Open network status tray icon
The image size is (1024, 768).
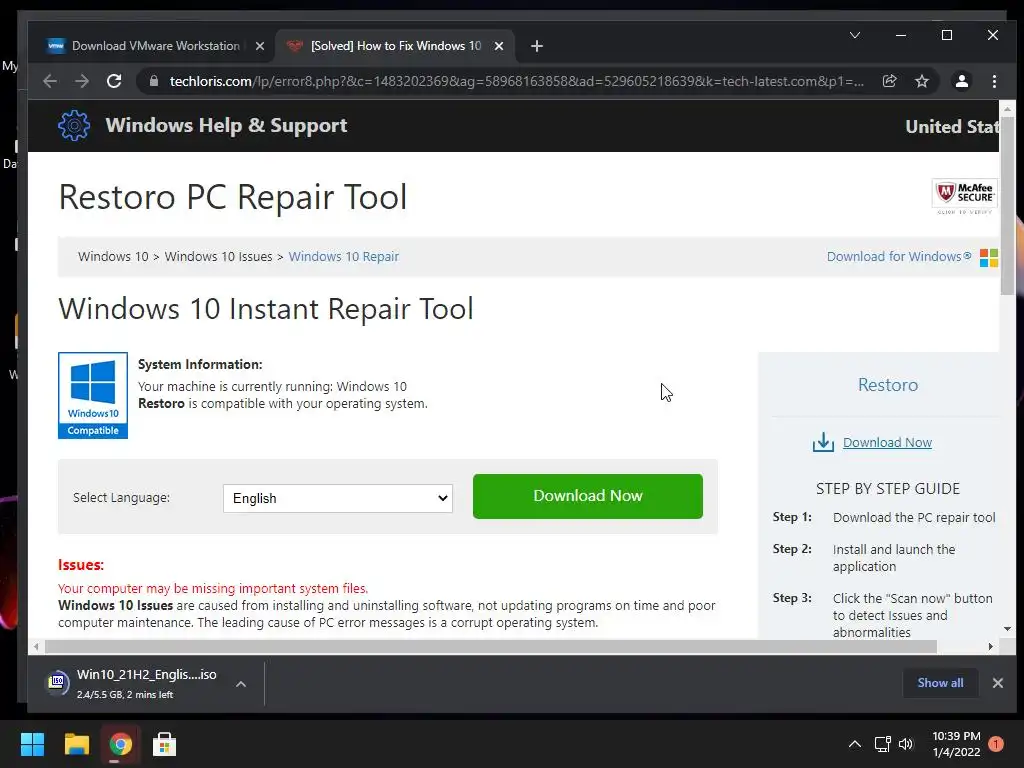[882, 744]
